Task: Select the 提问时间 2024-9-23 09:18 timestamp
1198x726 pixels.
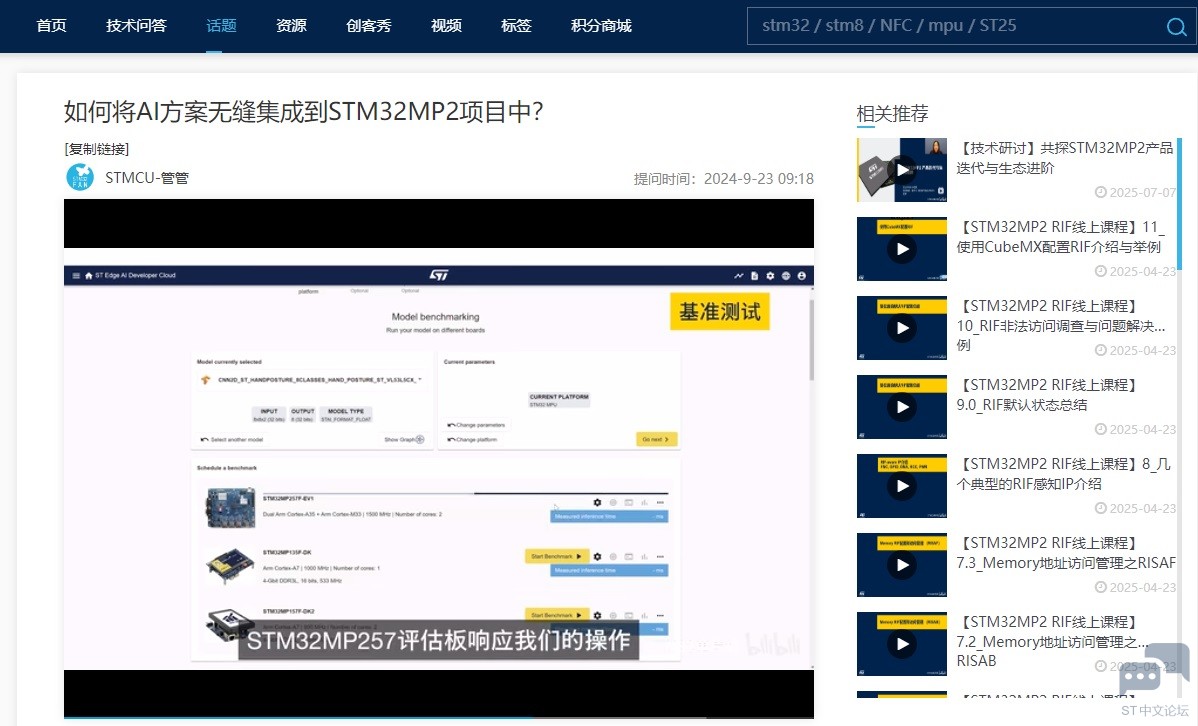Action: coord(724,179)
